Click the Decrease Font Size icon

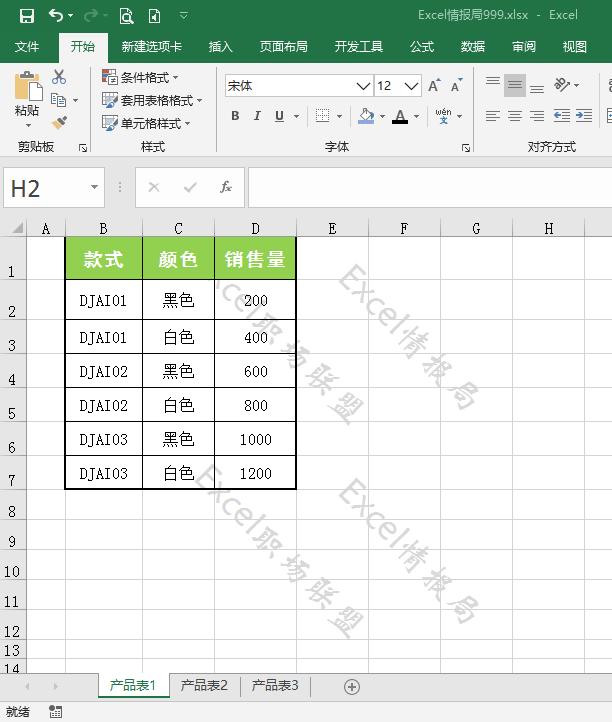tap(456, 86)
